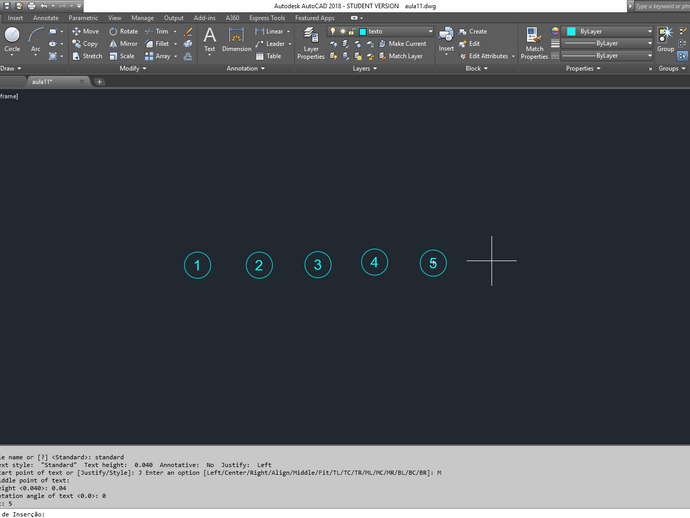Toggle the lock icon on texto layer

[x=352, y=31]
